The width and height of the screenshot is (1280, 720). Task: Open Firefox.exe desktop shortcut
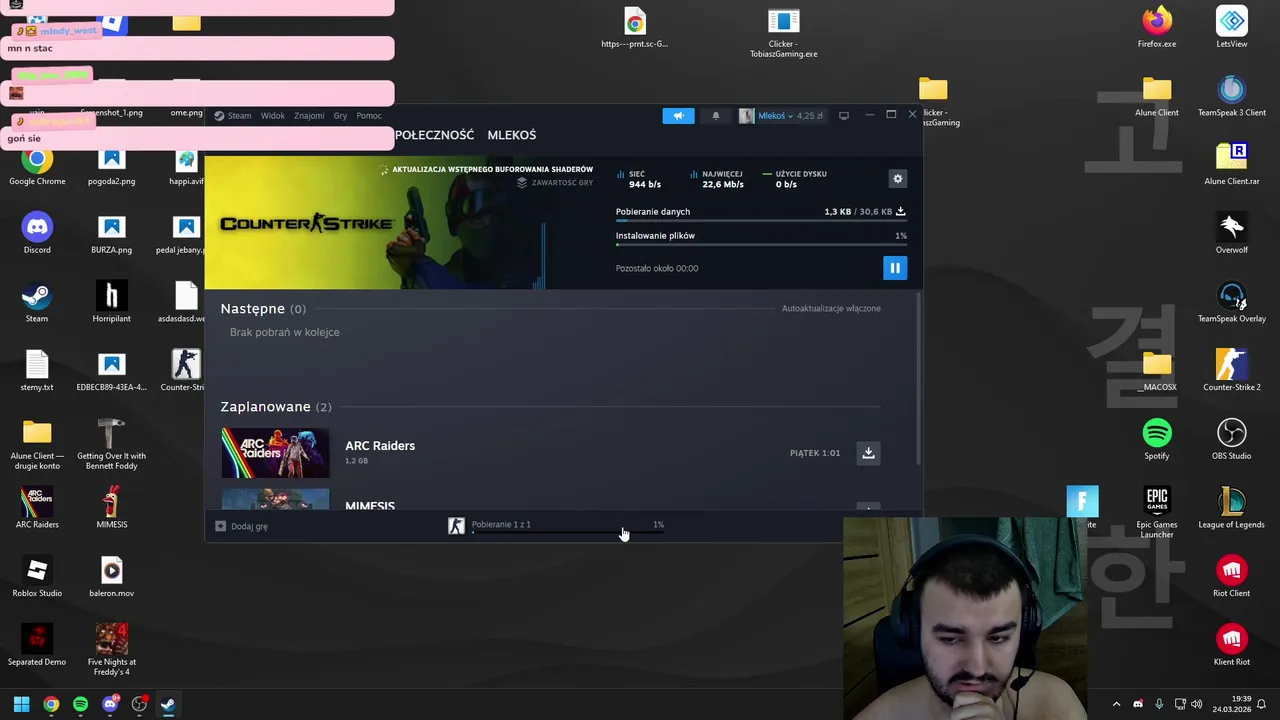pyautogui.click(x=1157, y=28)
